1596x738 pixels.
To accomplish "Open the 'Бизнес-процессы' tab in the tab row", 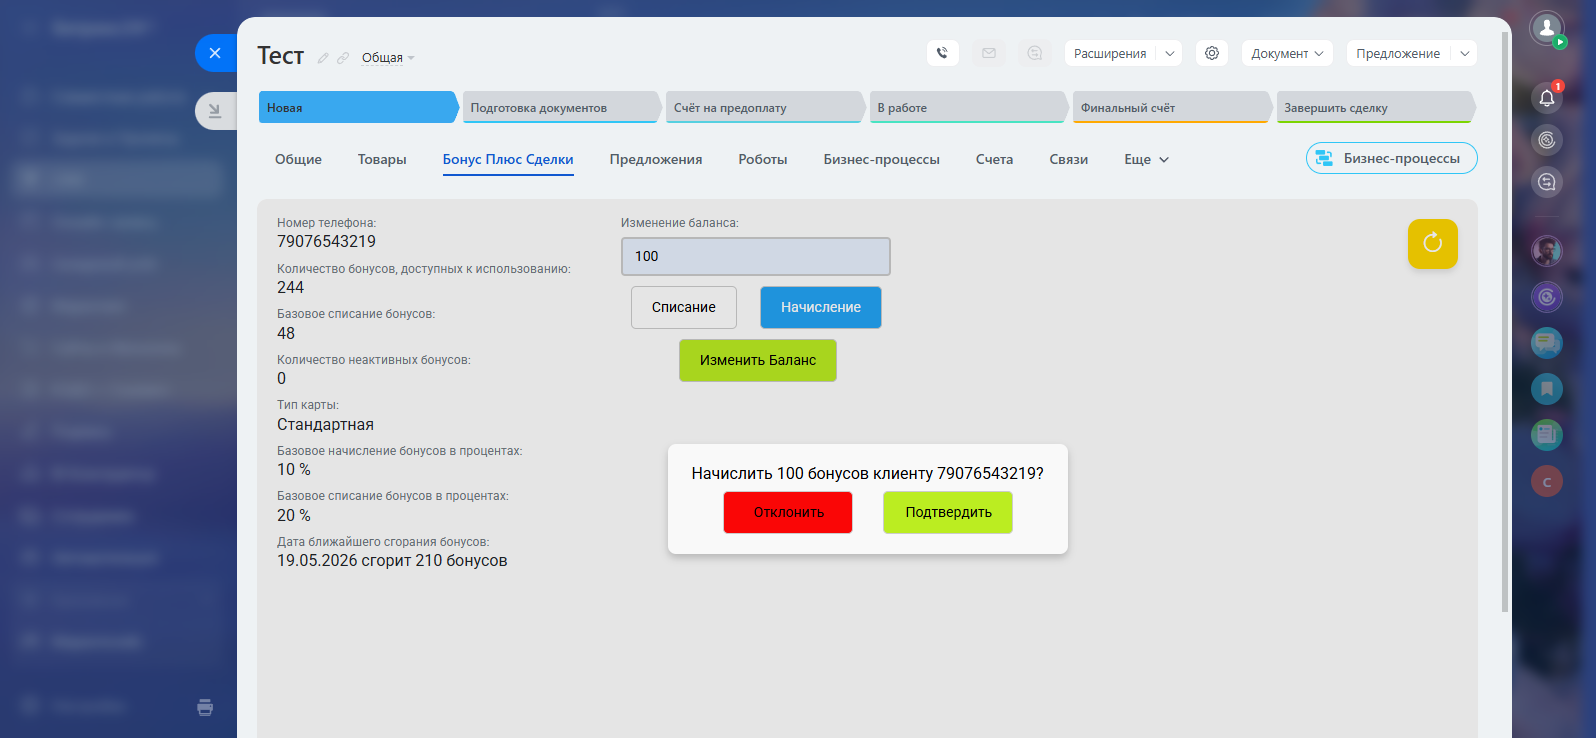I will coord(882,159).
